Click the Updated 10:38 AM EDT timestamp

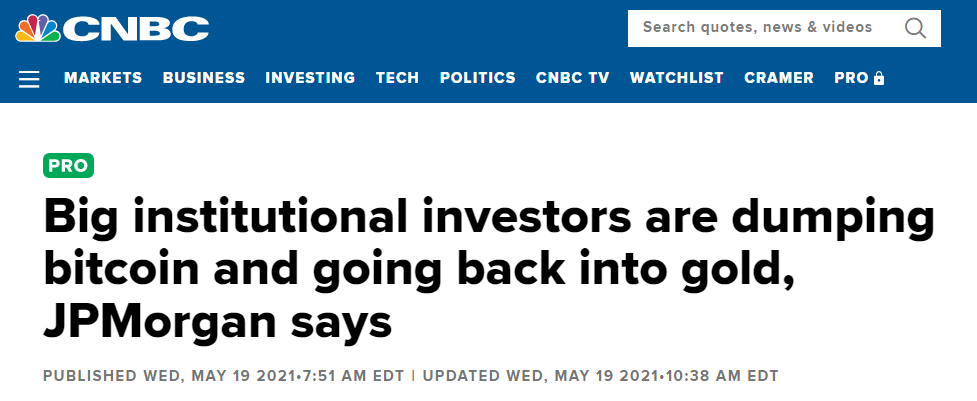coord(601,376)
